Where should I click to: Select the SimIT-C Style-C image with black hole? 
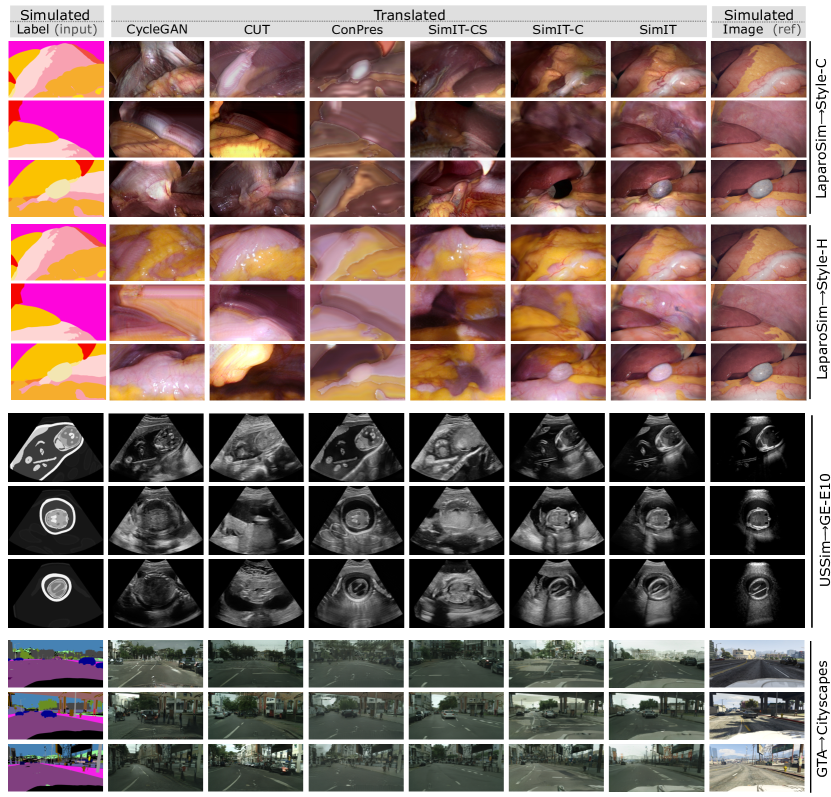(x=558, y=188)
